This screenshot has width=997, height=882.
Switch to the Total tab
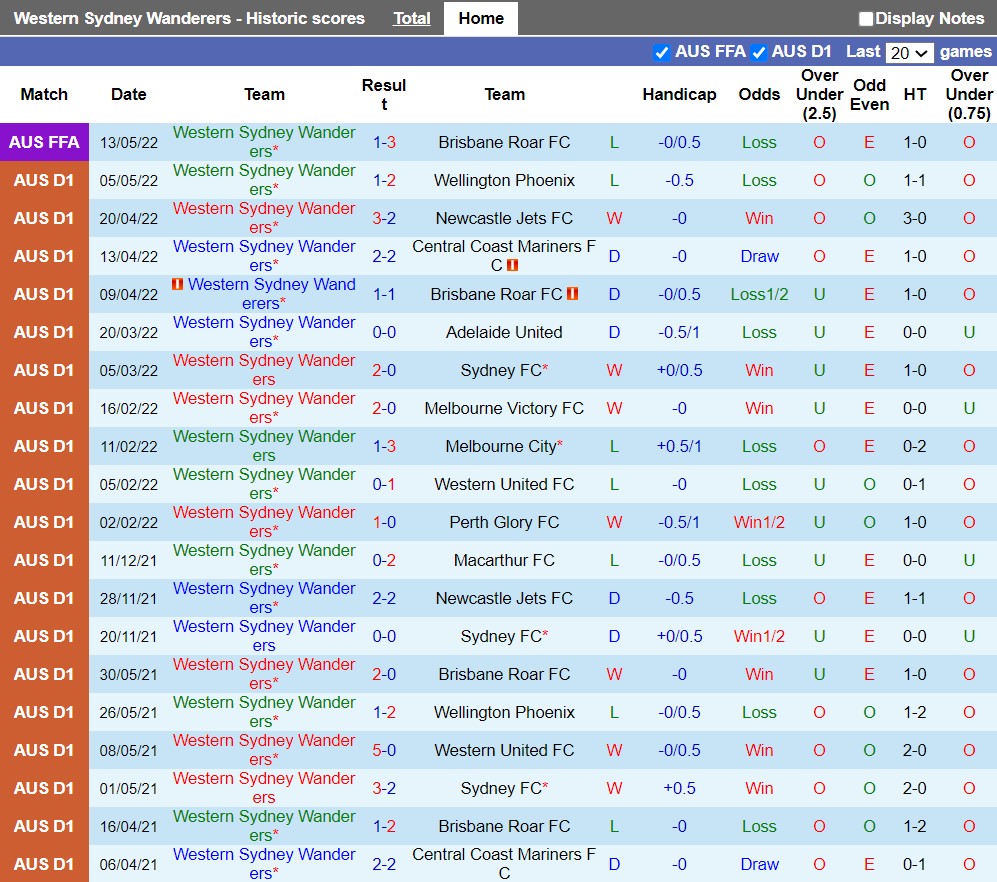click(412, 18)
